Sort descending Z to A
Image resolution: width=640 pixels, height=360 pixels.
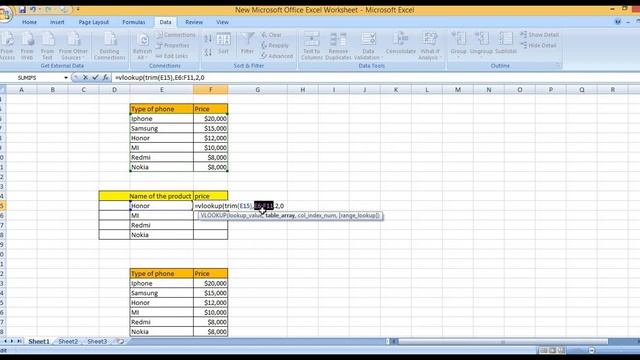208,52
